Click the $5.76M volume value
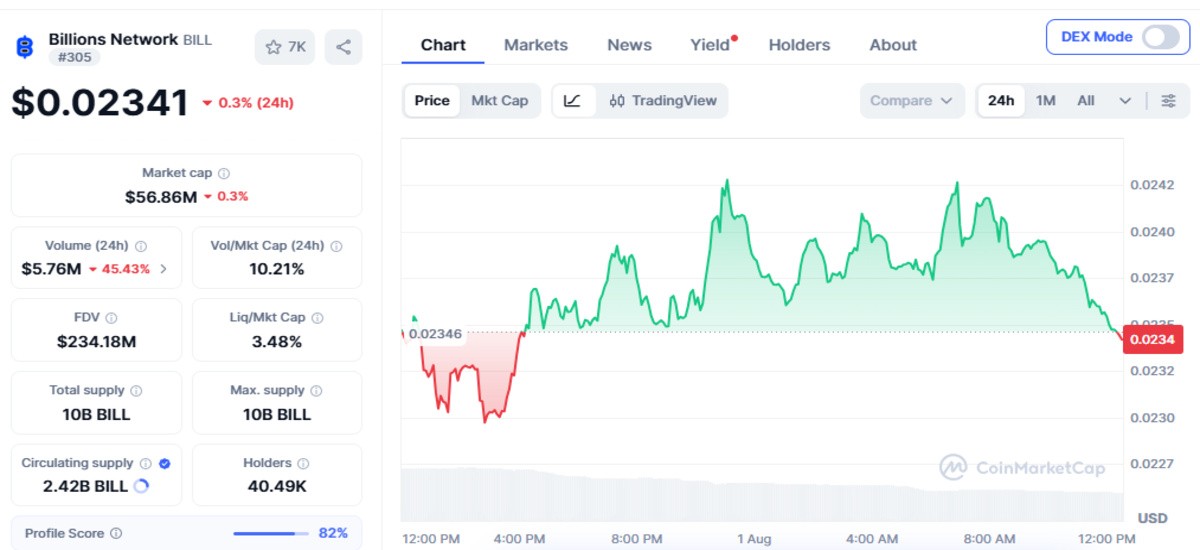The image size is (1200, 550). tap(51, 269)
